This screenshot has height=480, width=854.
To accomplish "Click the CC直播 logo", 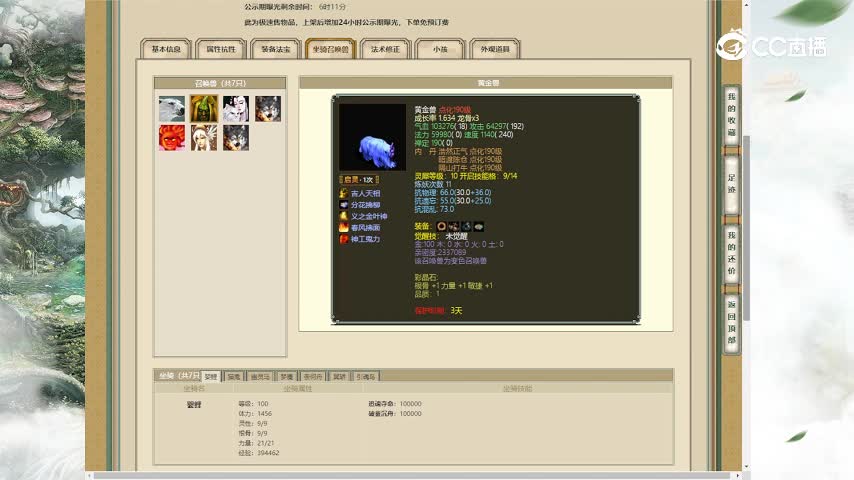I will 772,45.
